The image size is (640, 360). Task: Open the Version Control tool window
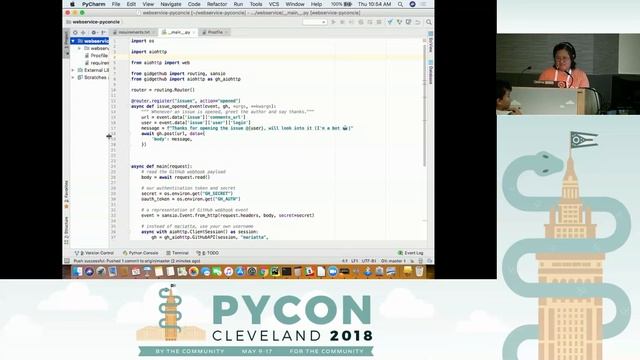(x=94, y=253)
